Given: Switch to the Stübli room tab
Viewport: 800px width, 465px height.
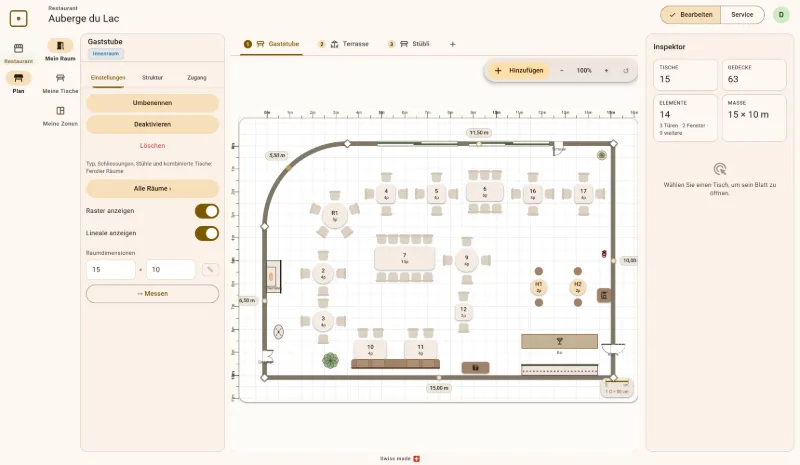Looking at the screenshot, I should click(x=409, y=44).
